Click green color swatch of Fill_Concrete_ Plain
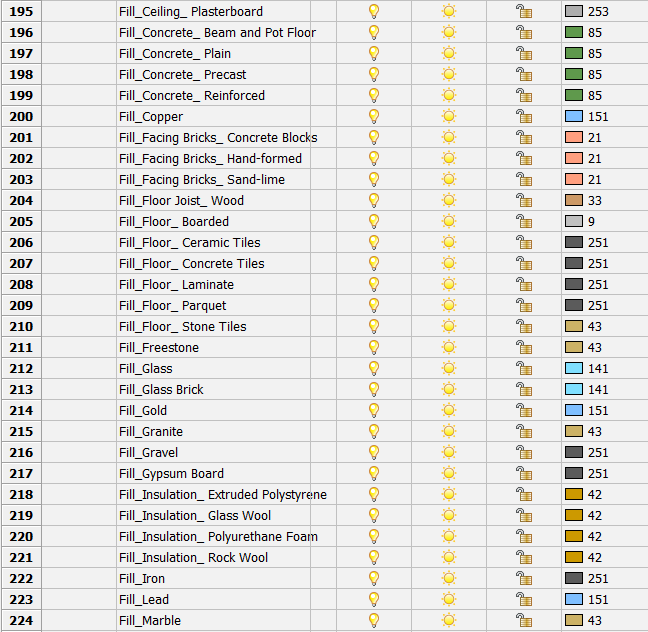Image resolution: width=648 pixels, height=632 pixels. point(574,54)
